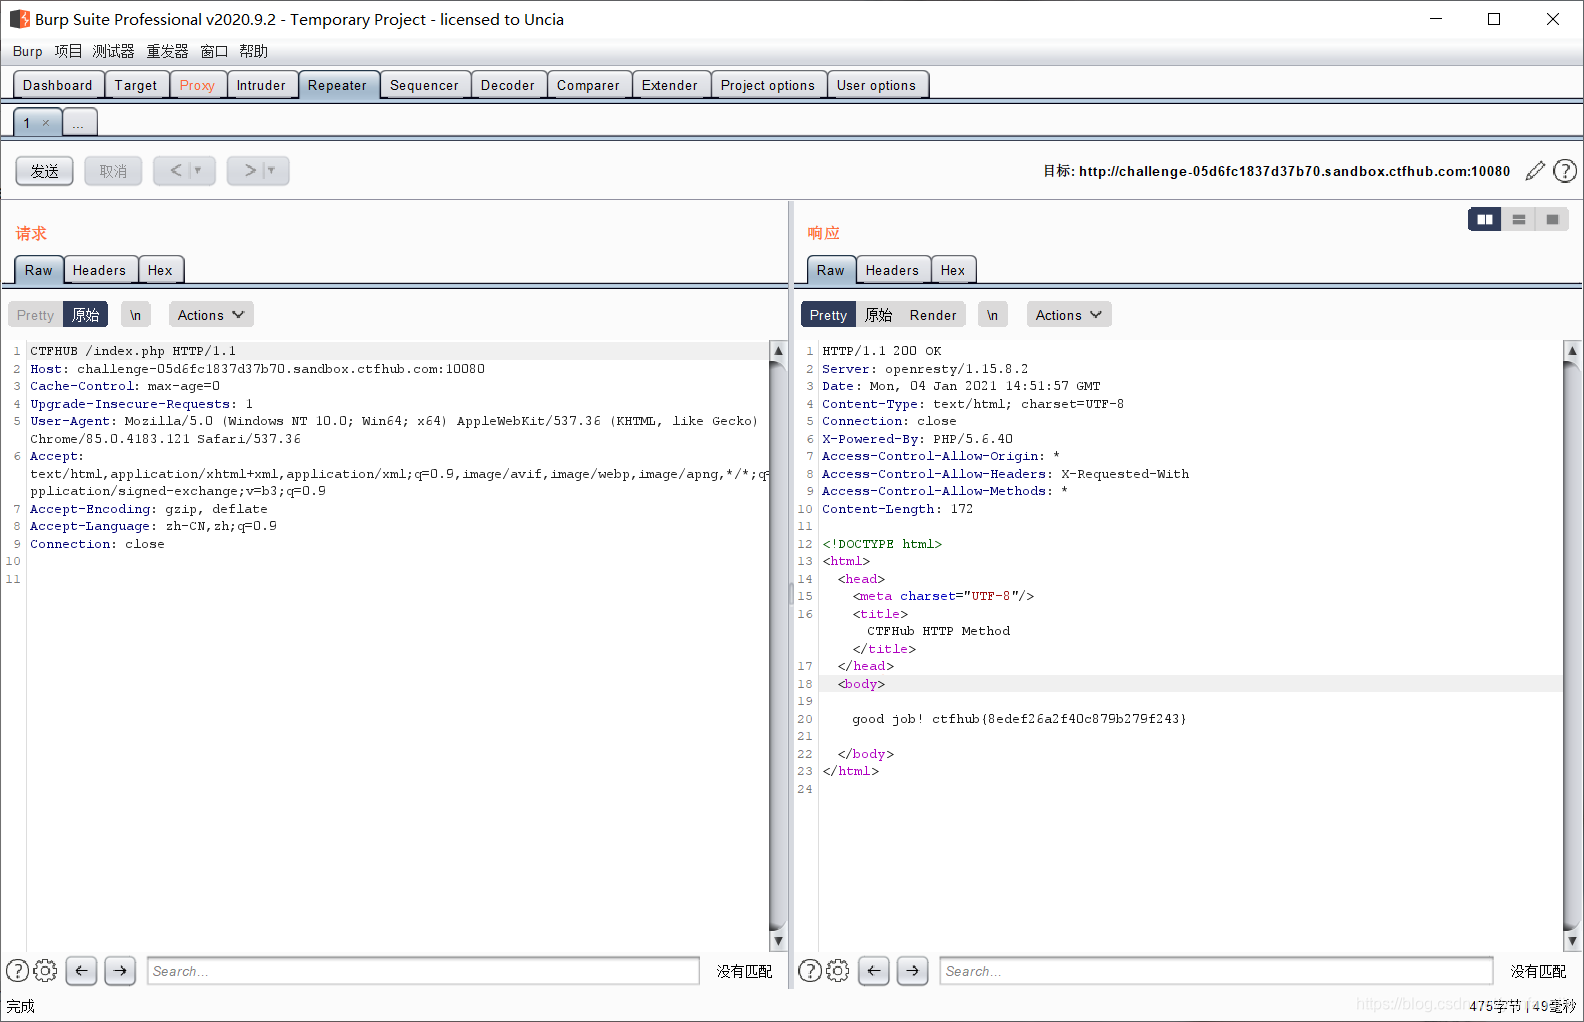
Task: Select the side-by-side layout icon
Action: 1485,219
